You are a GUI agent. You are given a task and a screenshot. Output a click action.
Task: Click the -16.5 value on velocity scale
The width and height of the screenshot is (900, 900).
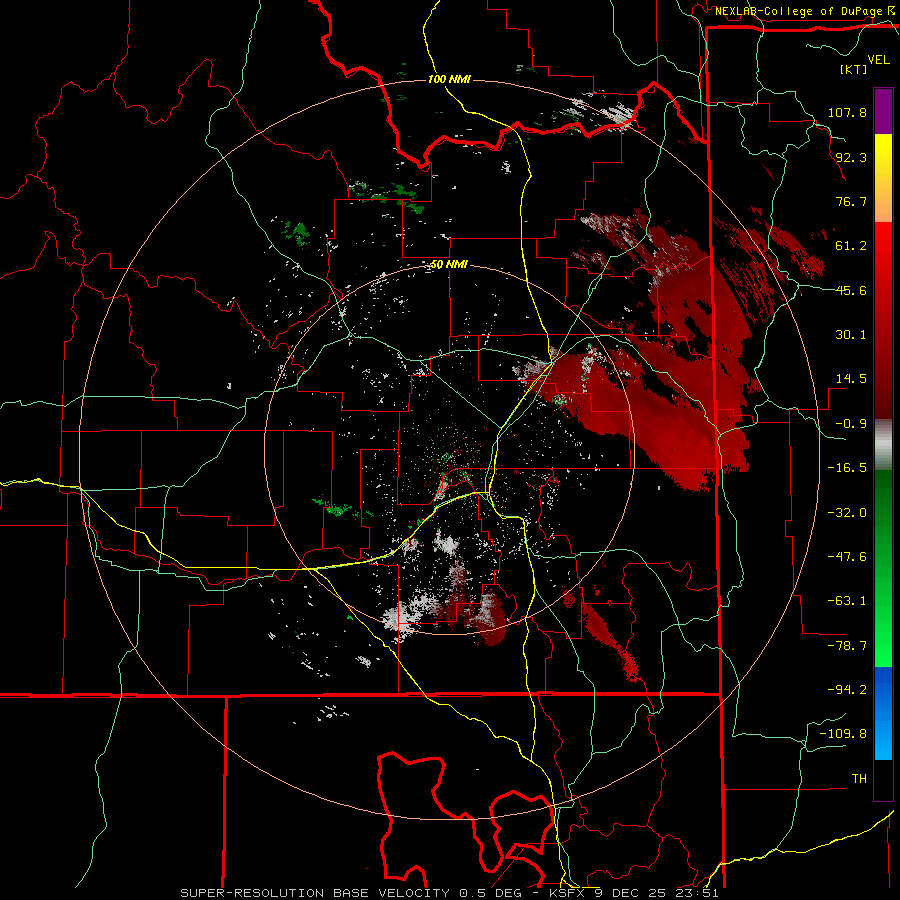pos(847,468)
